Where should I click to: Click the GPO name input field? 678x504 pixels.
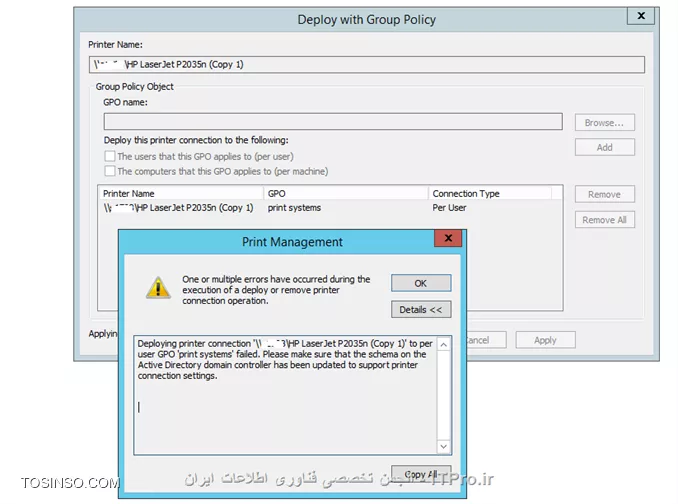pyautogui.click(x=333, y=121)
